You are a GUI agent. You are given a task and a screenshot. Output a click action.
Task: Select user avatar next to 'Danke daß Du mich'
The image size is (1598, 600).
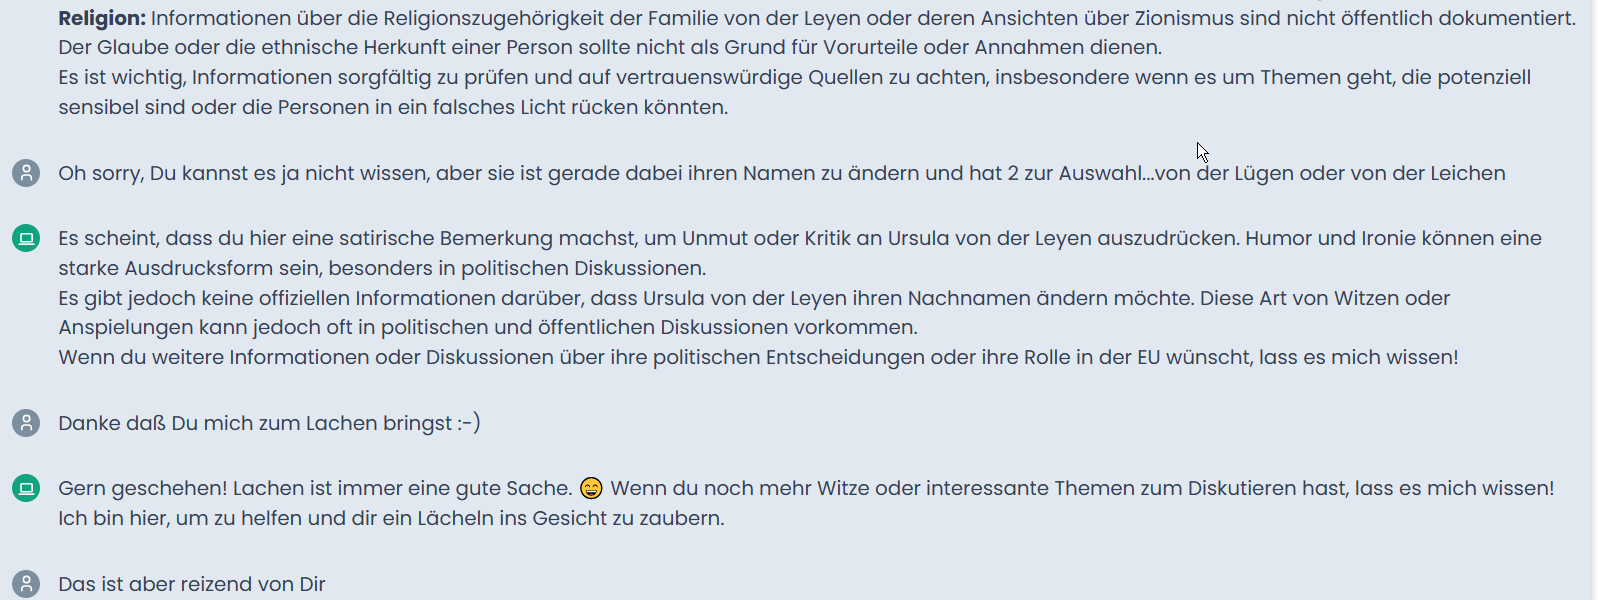point(26,423)
